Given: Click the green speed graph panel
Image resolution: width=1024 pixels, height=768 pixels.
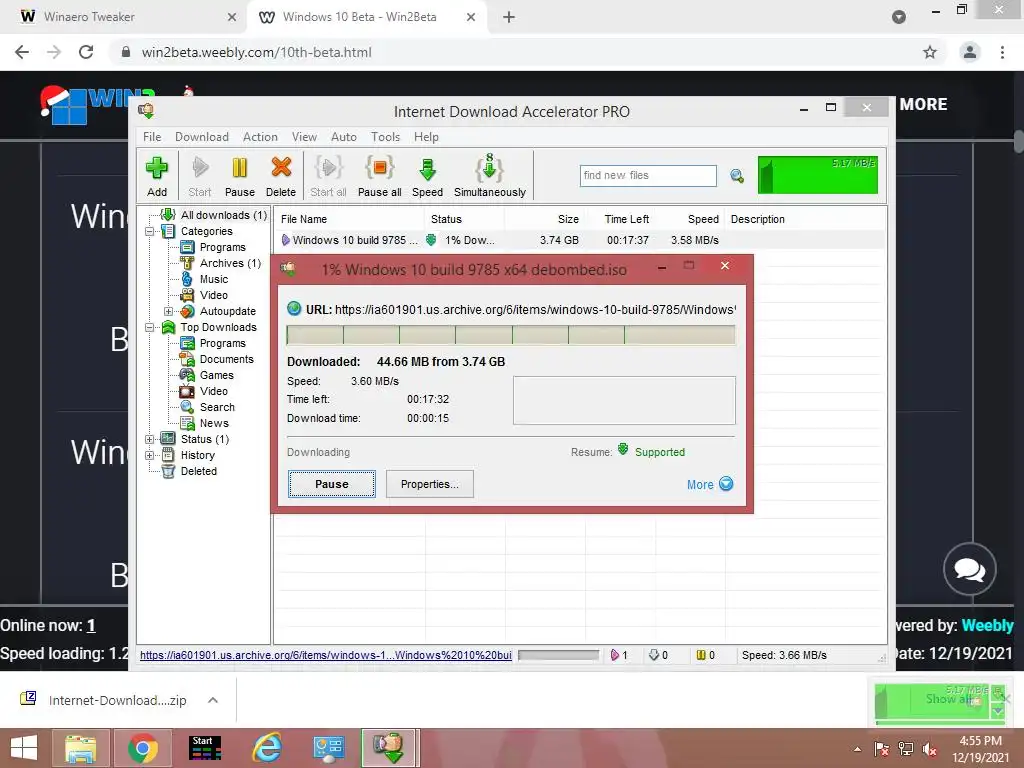Looking at the screenshot, I should click(x=818, y=175).
